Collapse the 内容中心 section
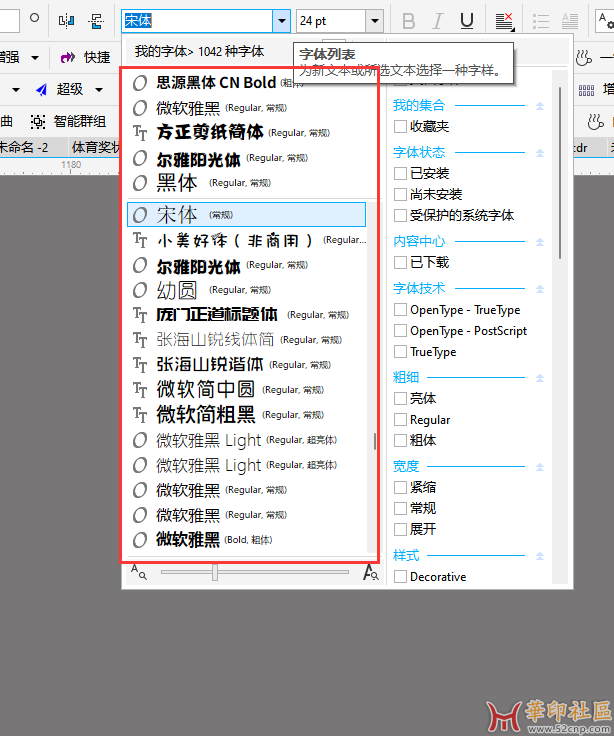The image size is (614, 736). tap(540, 242)
